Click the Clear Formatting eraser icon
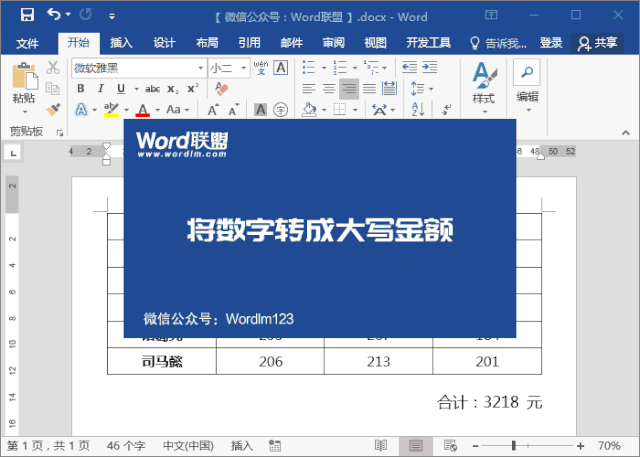 (221, 89)
